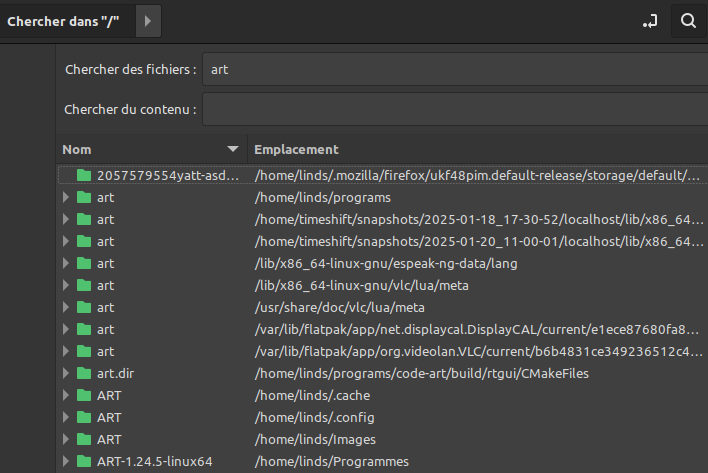
Task: Toggle the location entry icon
Action: 650,20
